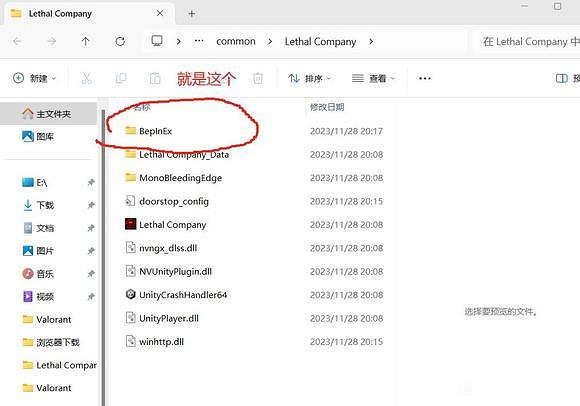The image size is (580, 406).
Task: Click the pin icon beside 图片
Action: (x=91, y=251)
